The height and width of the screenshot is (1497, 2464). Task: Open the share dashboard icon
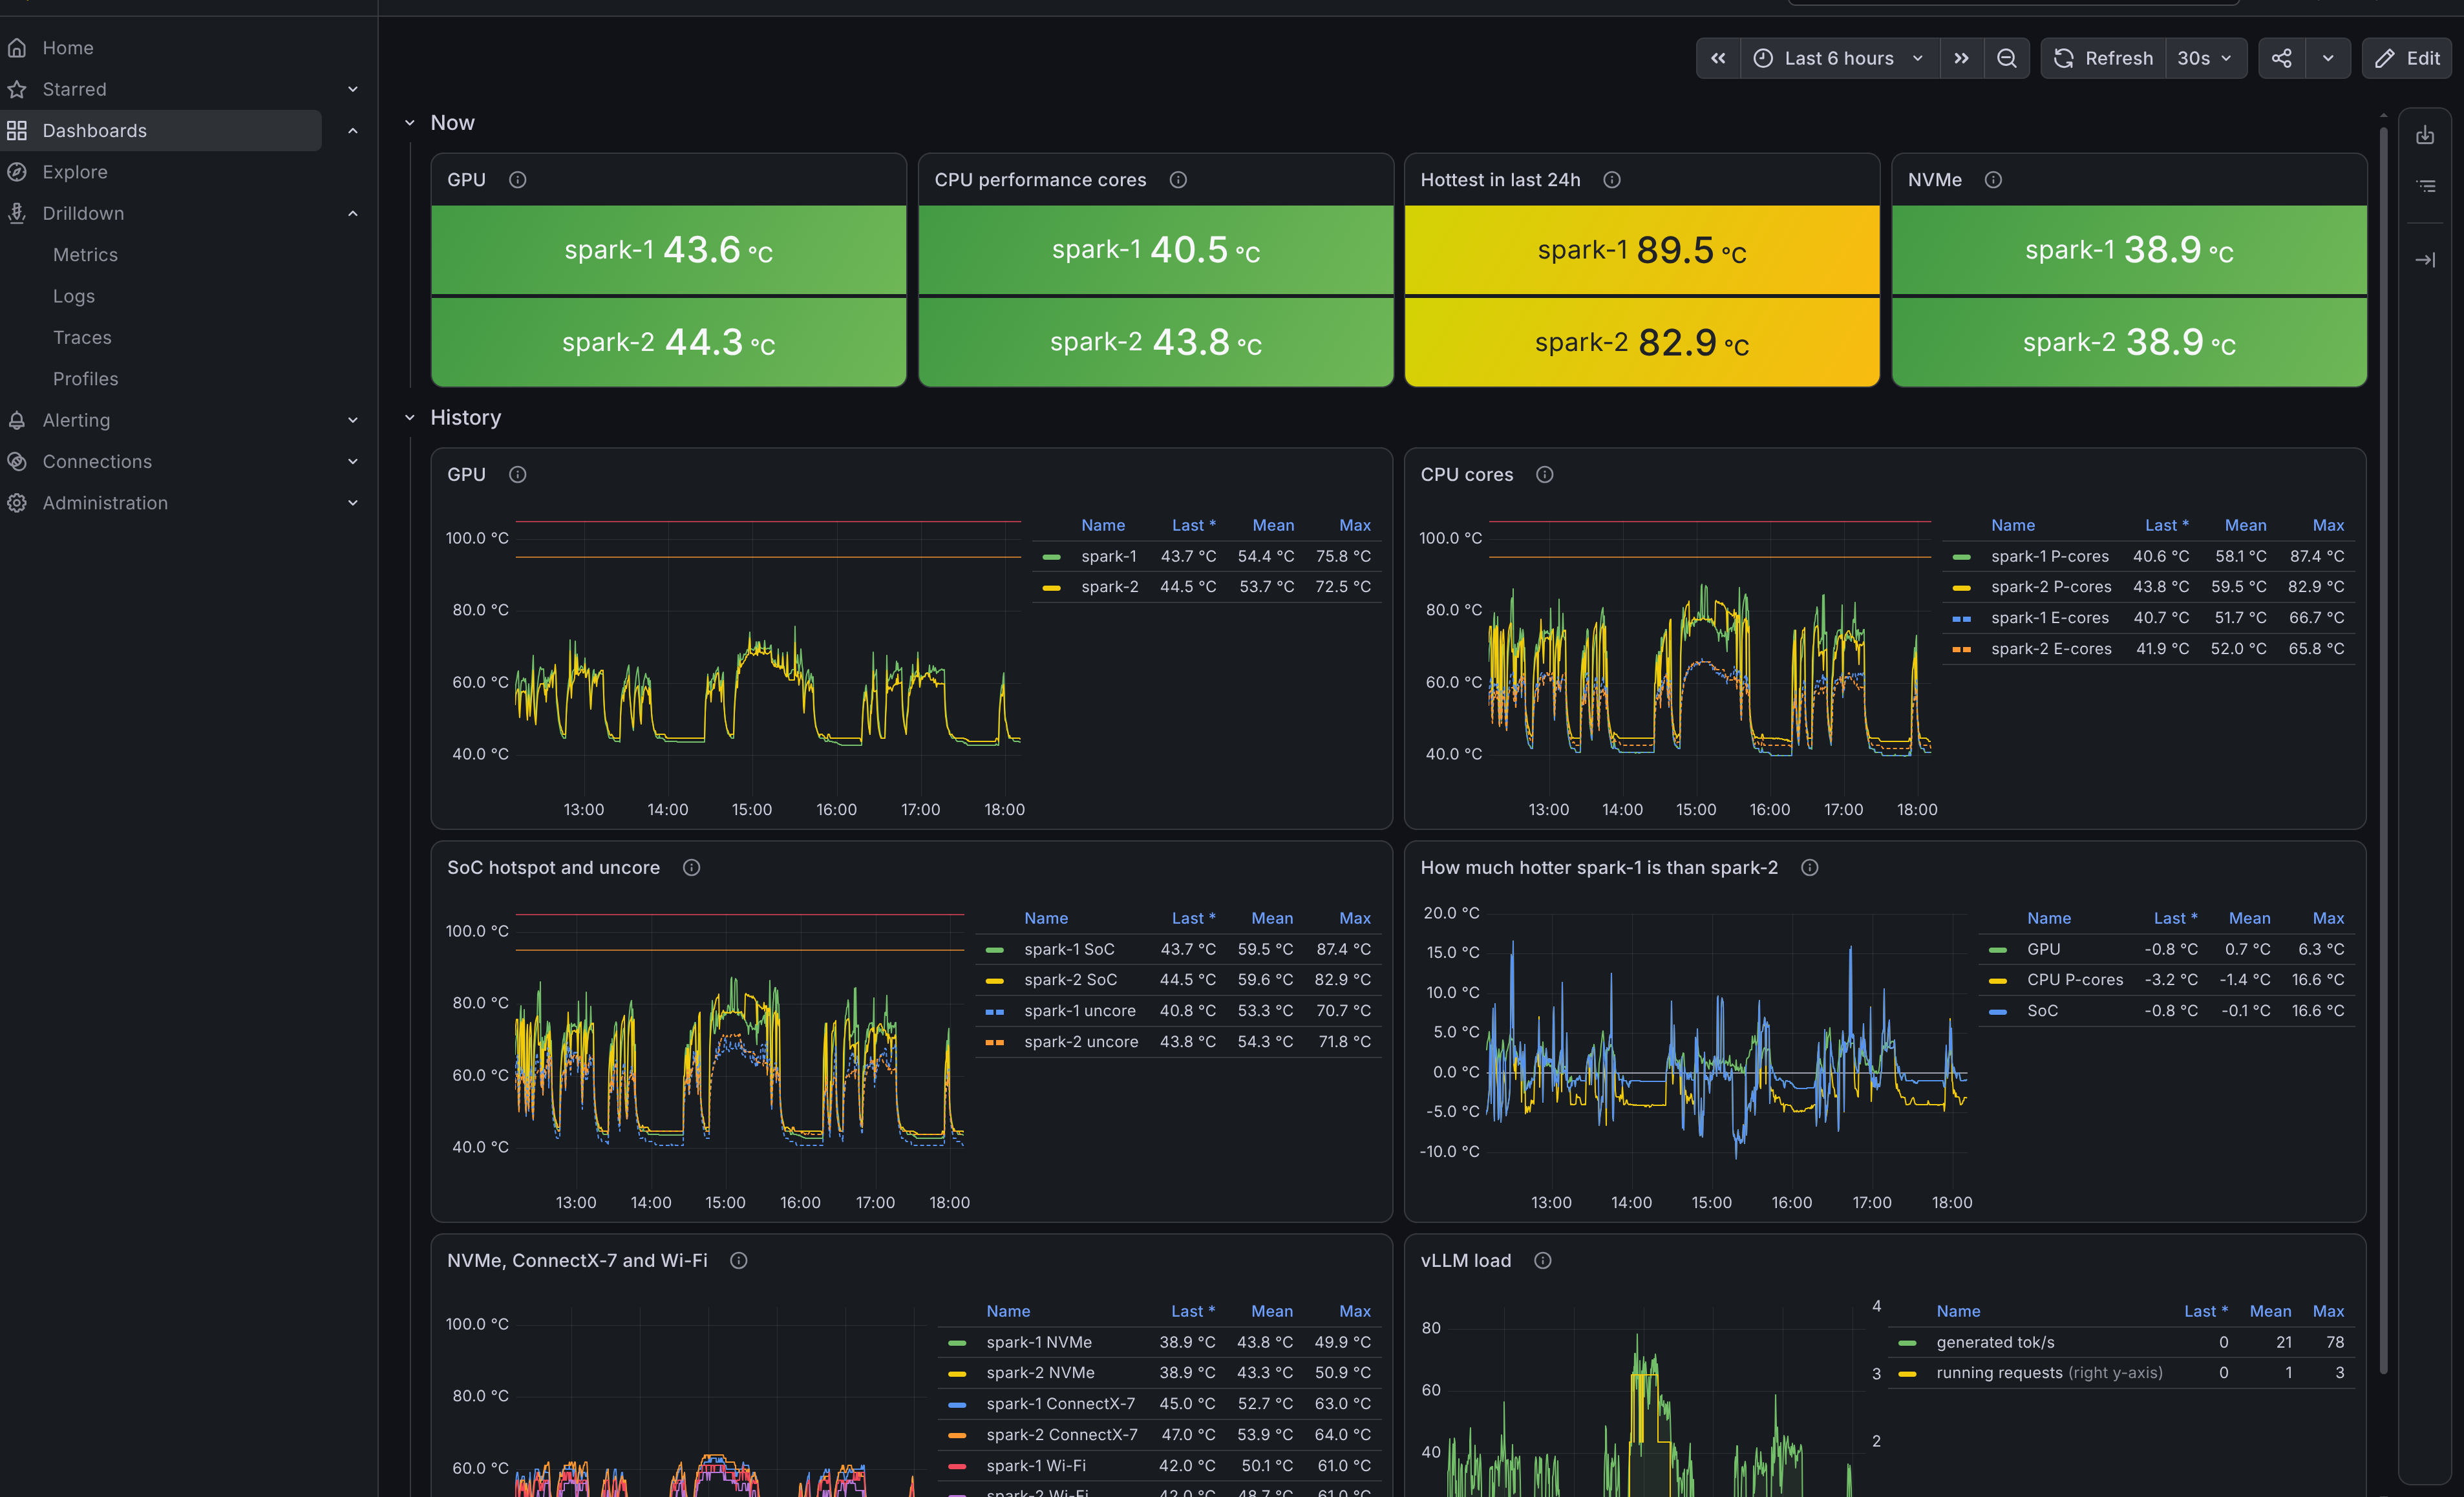(x=2281, y=58)
